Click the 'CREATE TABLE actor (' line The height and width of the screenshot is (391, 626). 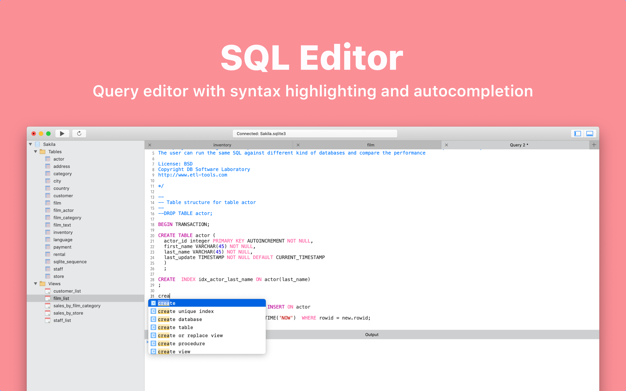pos(186,235)
